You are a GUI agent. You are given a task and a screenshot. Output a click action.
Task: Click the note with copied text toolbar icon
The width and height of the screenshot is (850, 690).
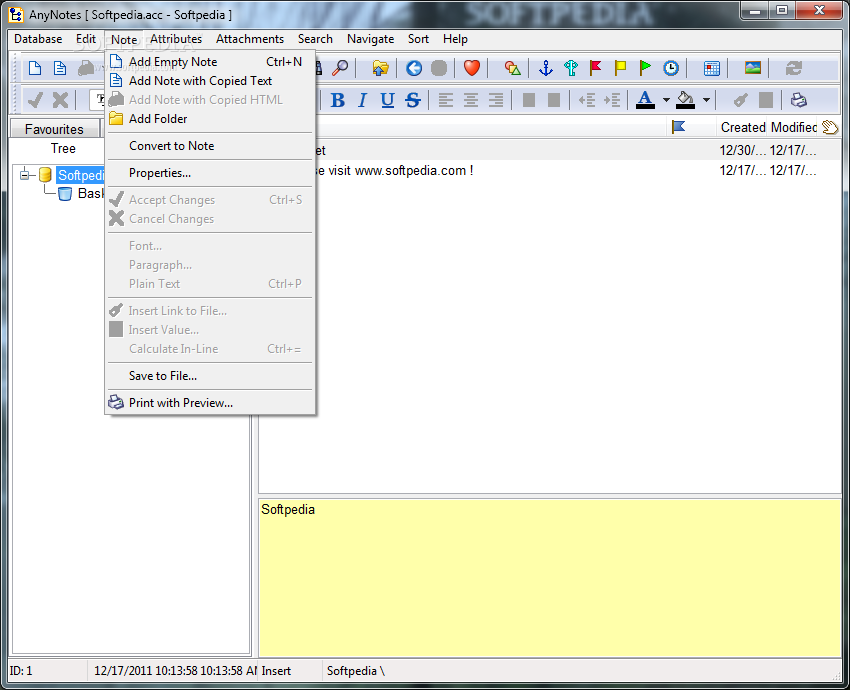pos(60,68)
